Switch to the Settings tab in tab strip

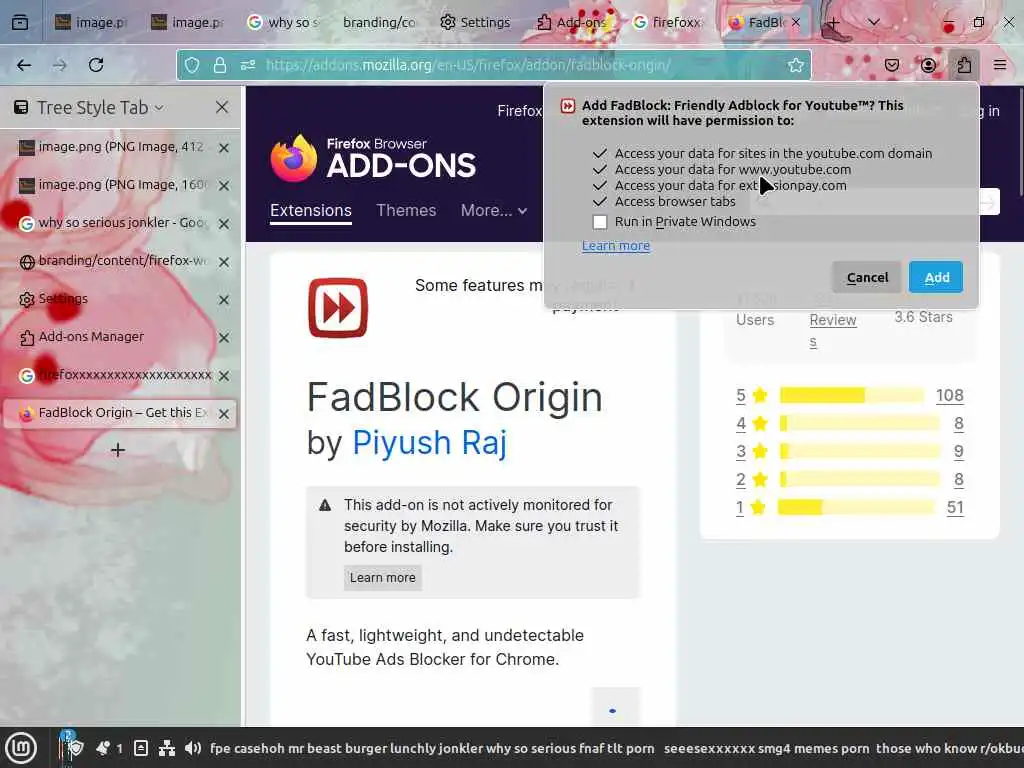pos(475,23)
